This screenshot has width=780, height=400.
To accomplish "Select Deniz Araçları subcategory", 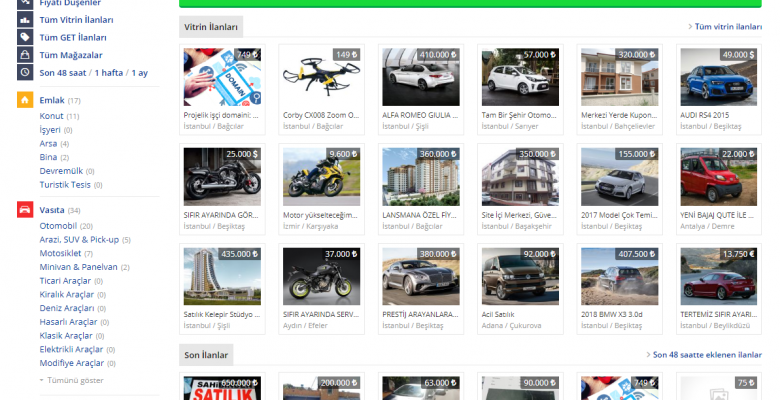I will (67, 308).
